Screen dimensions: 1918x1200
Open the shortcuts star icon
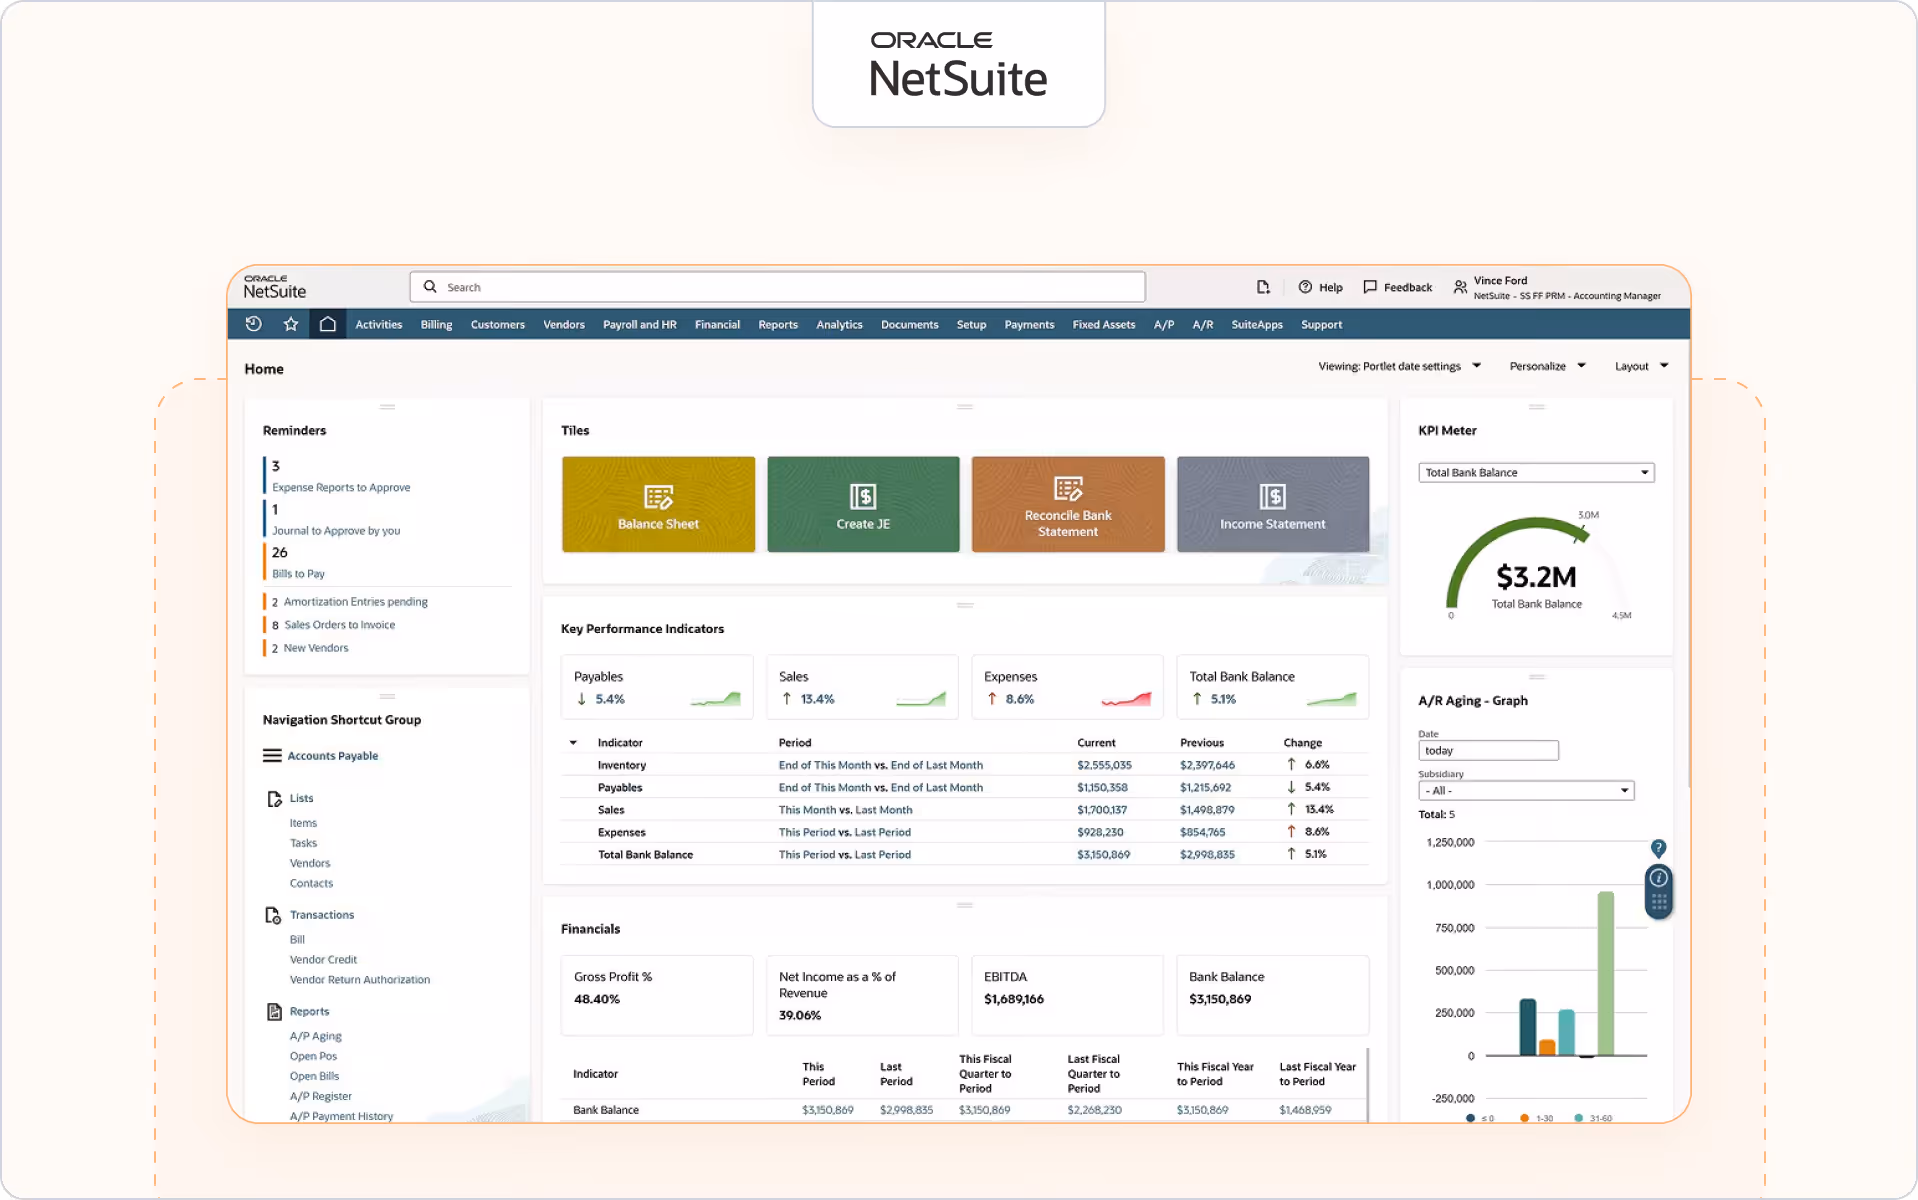click(291, 324)
